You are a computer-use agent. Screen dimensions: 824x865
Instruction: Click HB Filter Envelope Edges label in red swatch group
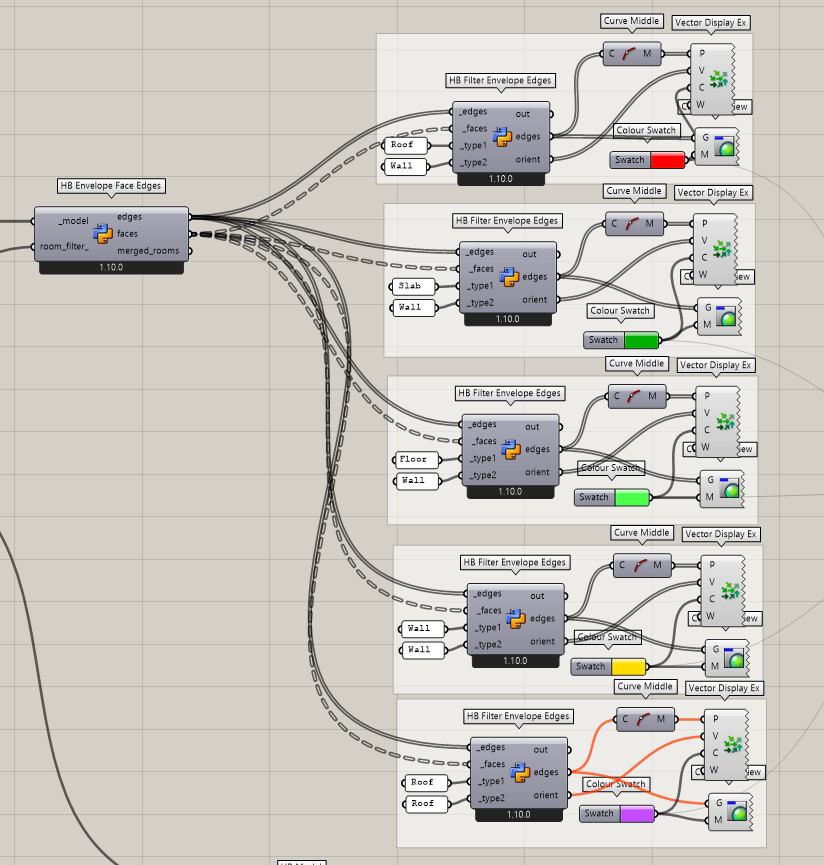click(x=500, y=81)
